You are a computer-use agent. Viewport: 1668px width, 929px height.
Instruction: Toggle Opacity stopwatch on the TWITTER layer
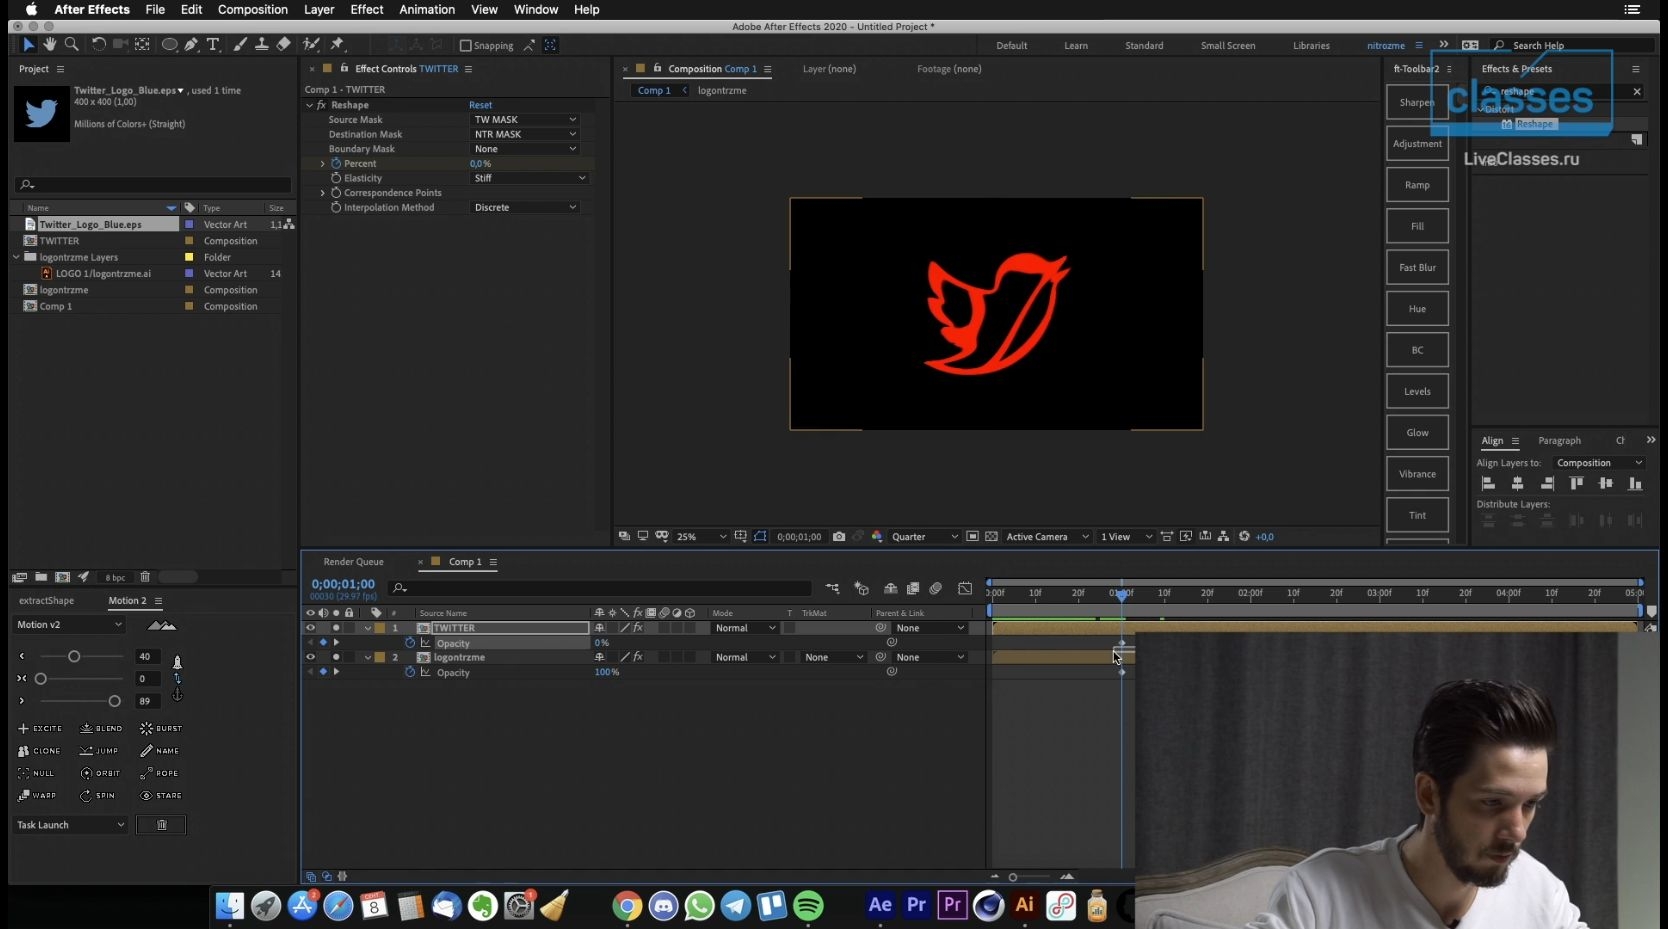pyautogui.click(x=410, y=643)
